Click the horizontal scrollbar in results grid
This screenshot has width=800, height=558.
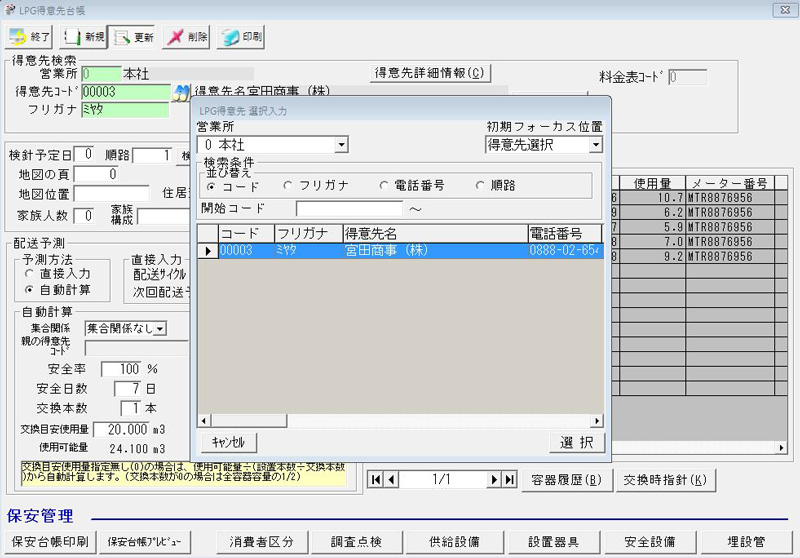(400, 422)
